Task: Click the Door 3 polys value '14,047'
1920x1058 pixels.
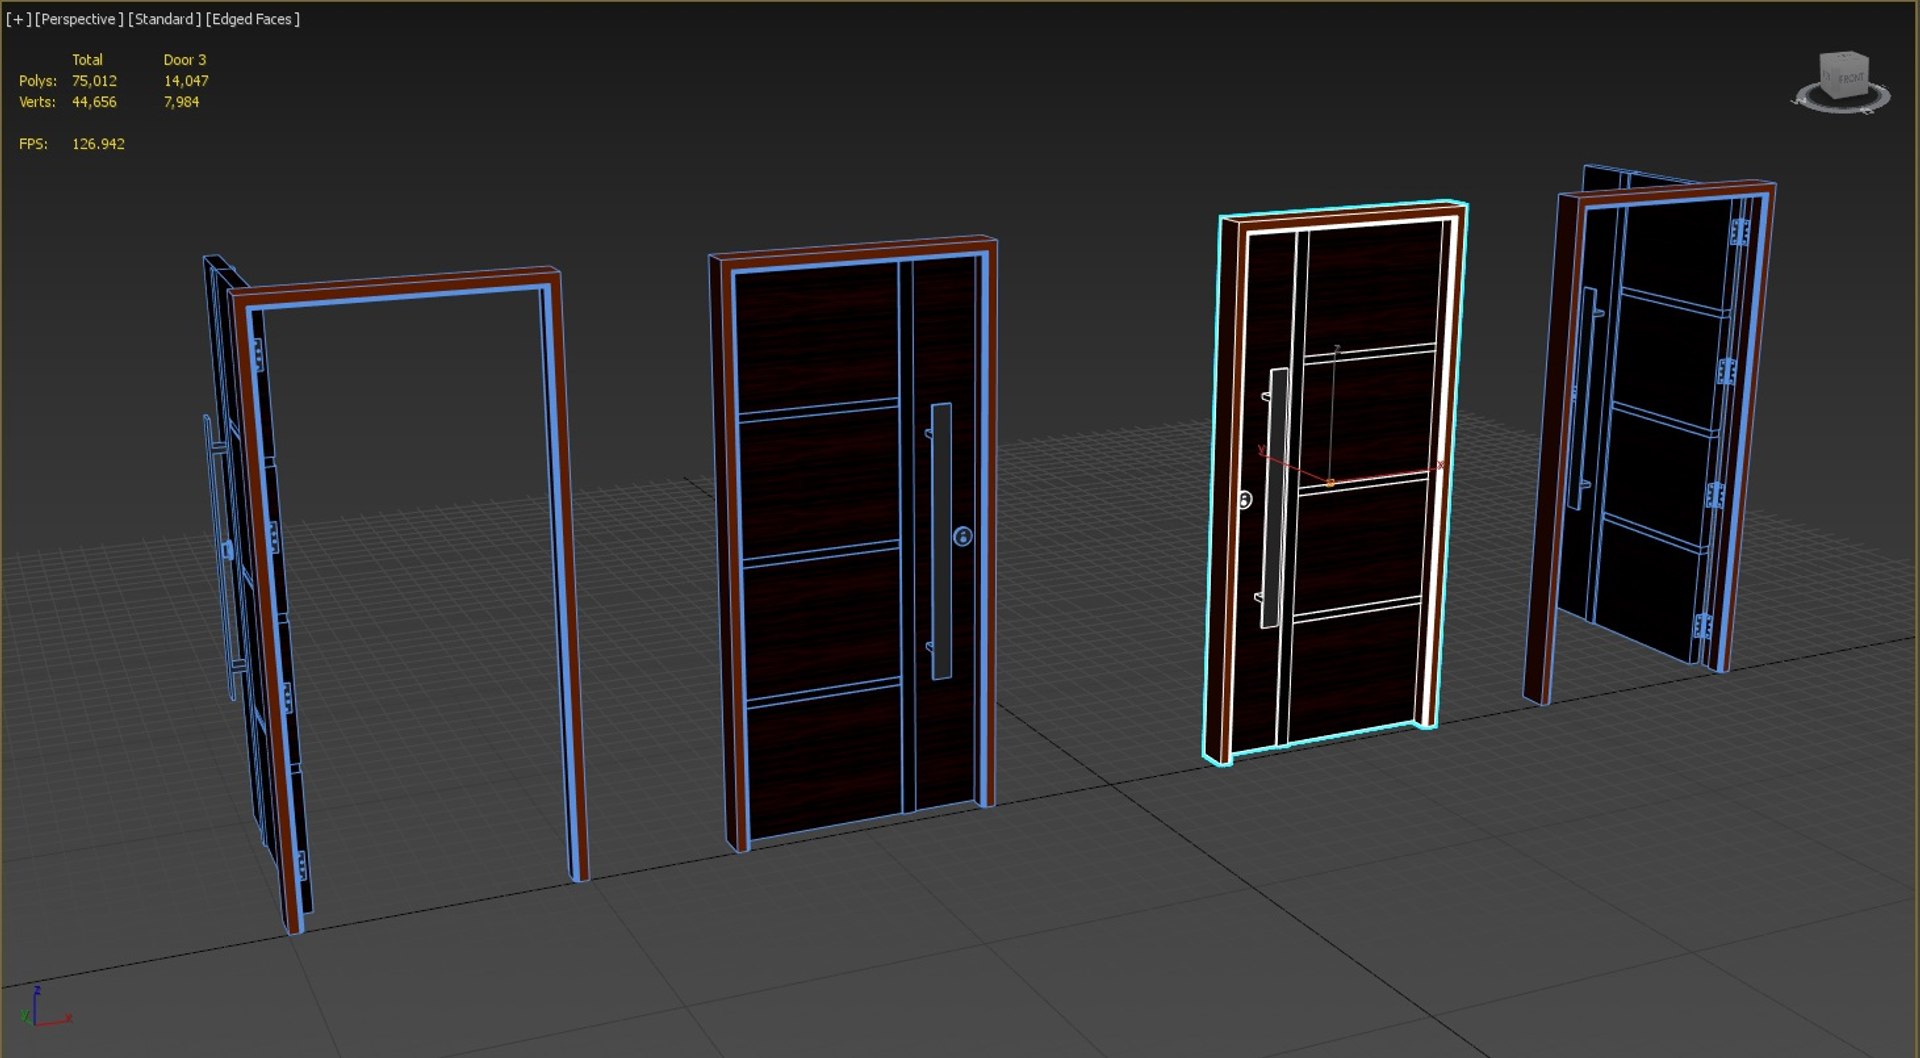Action: pyautogui.click(x=186, y=81)
